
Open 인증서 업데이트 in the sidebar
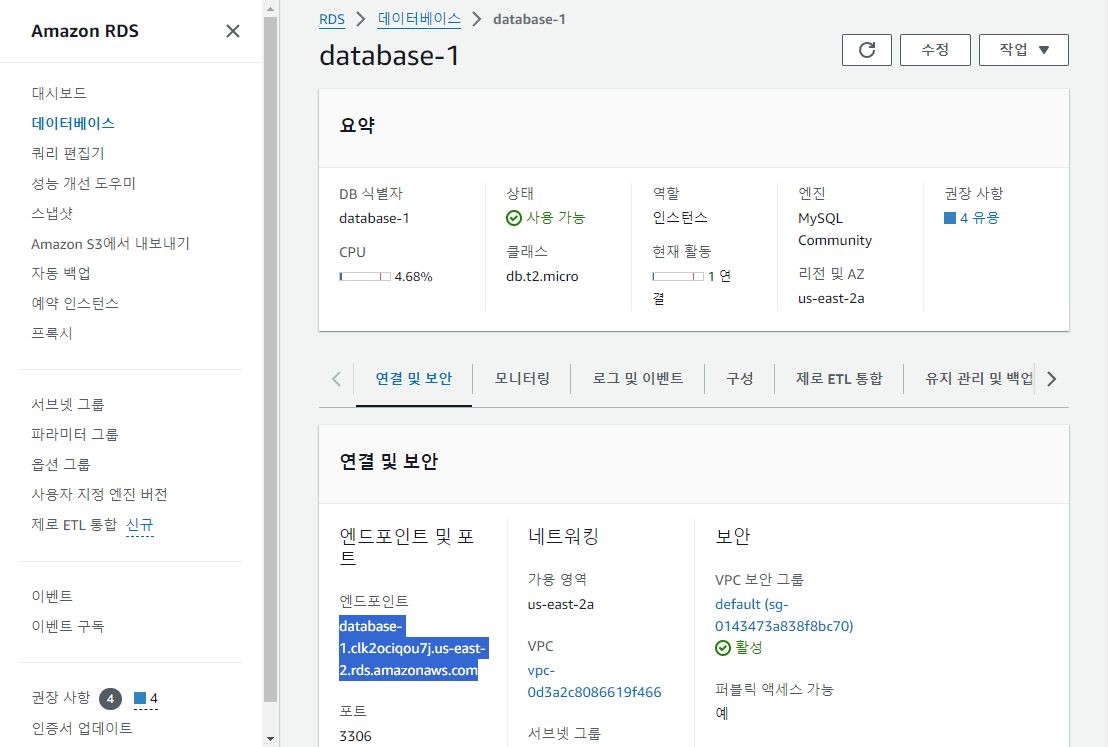click(x=82, y=729)
